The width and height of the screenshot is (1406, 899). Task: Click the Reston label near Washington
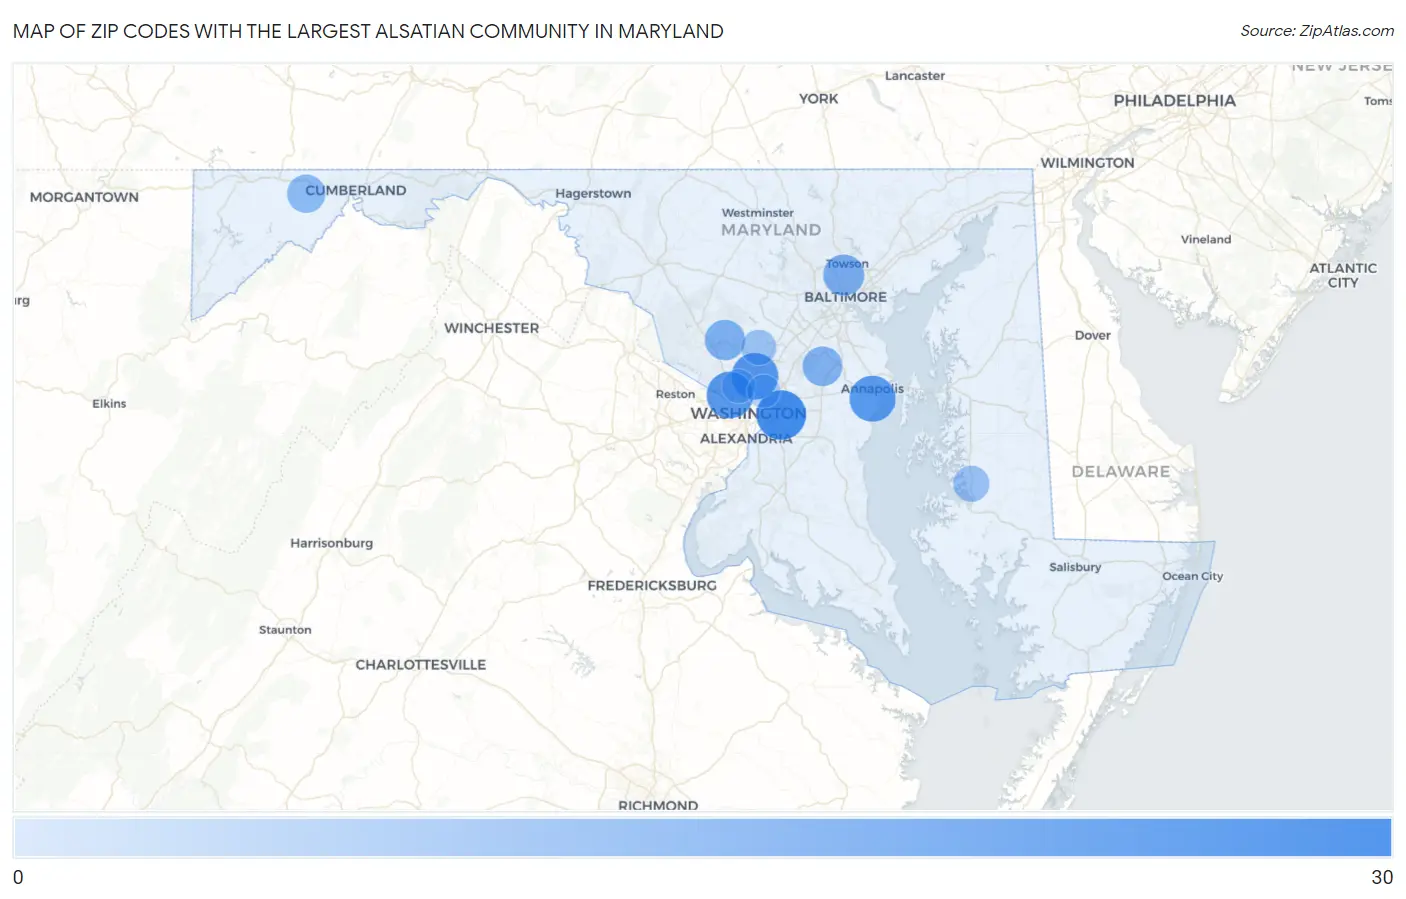coord(675,394)
